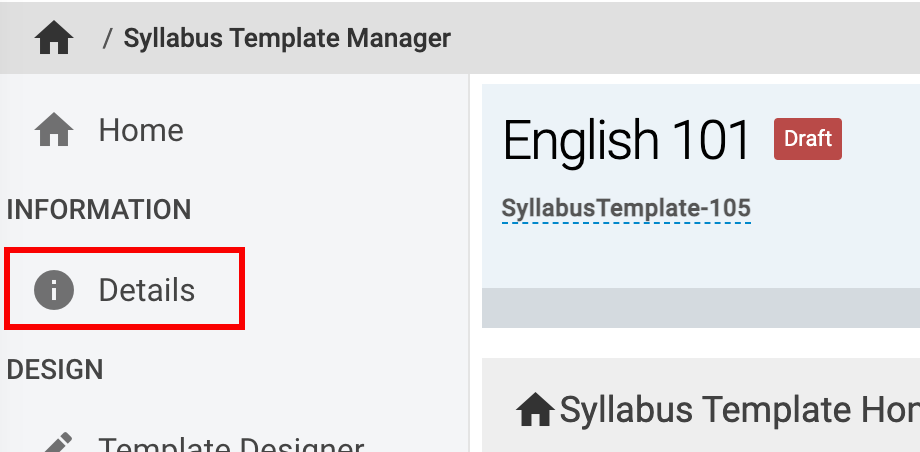920x452 pixels.
Task: Click the DESIGN section header
Action: point(55,370)
